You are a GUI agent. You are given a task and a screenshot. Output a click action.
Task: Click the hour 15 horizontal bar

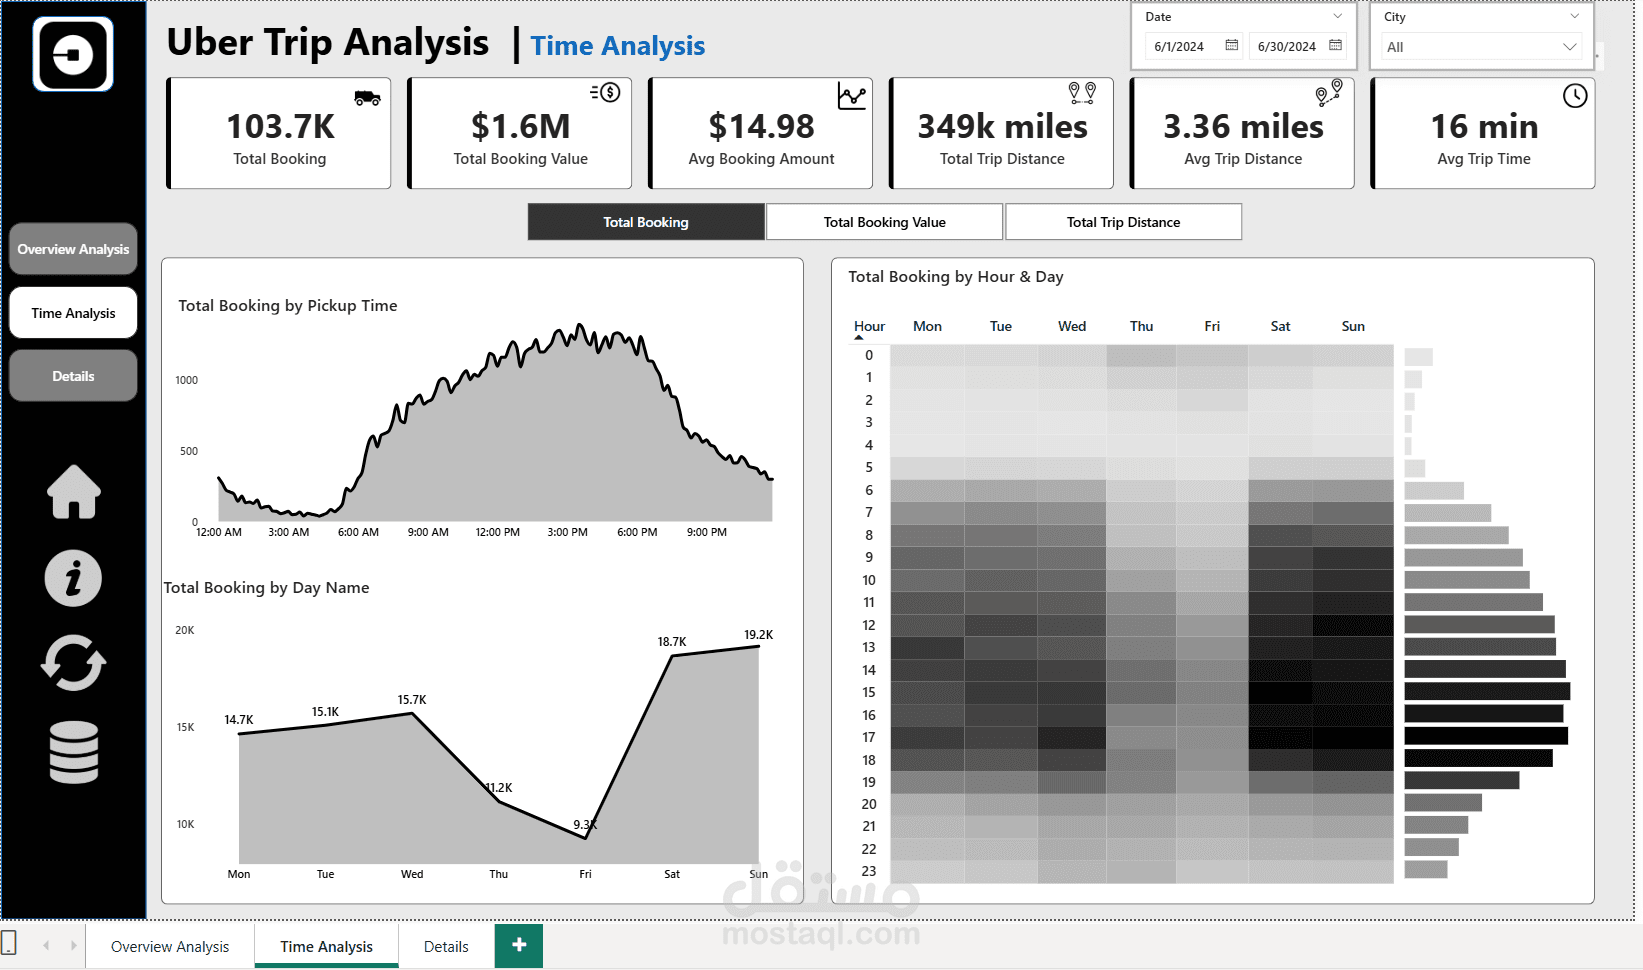[x=1487, y=691]
